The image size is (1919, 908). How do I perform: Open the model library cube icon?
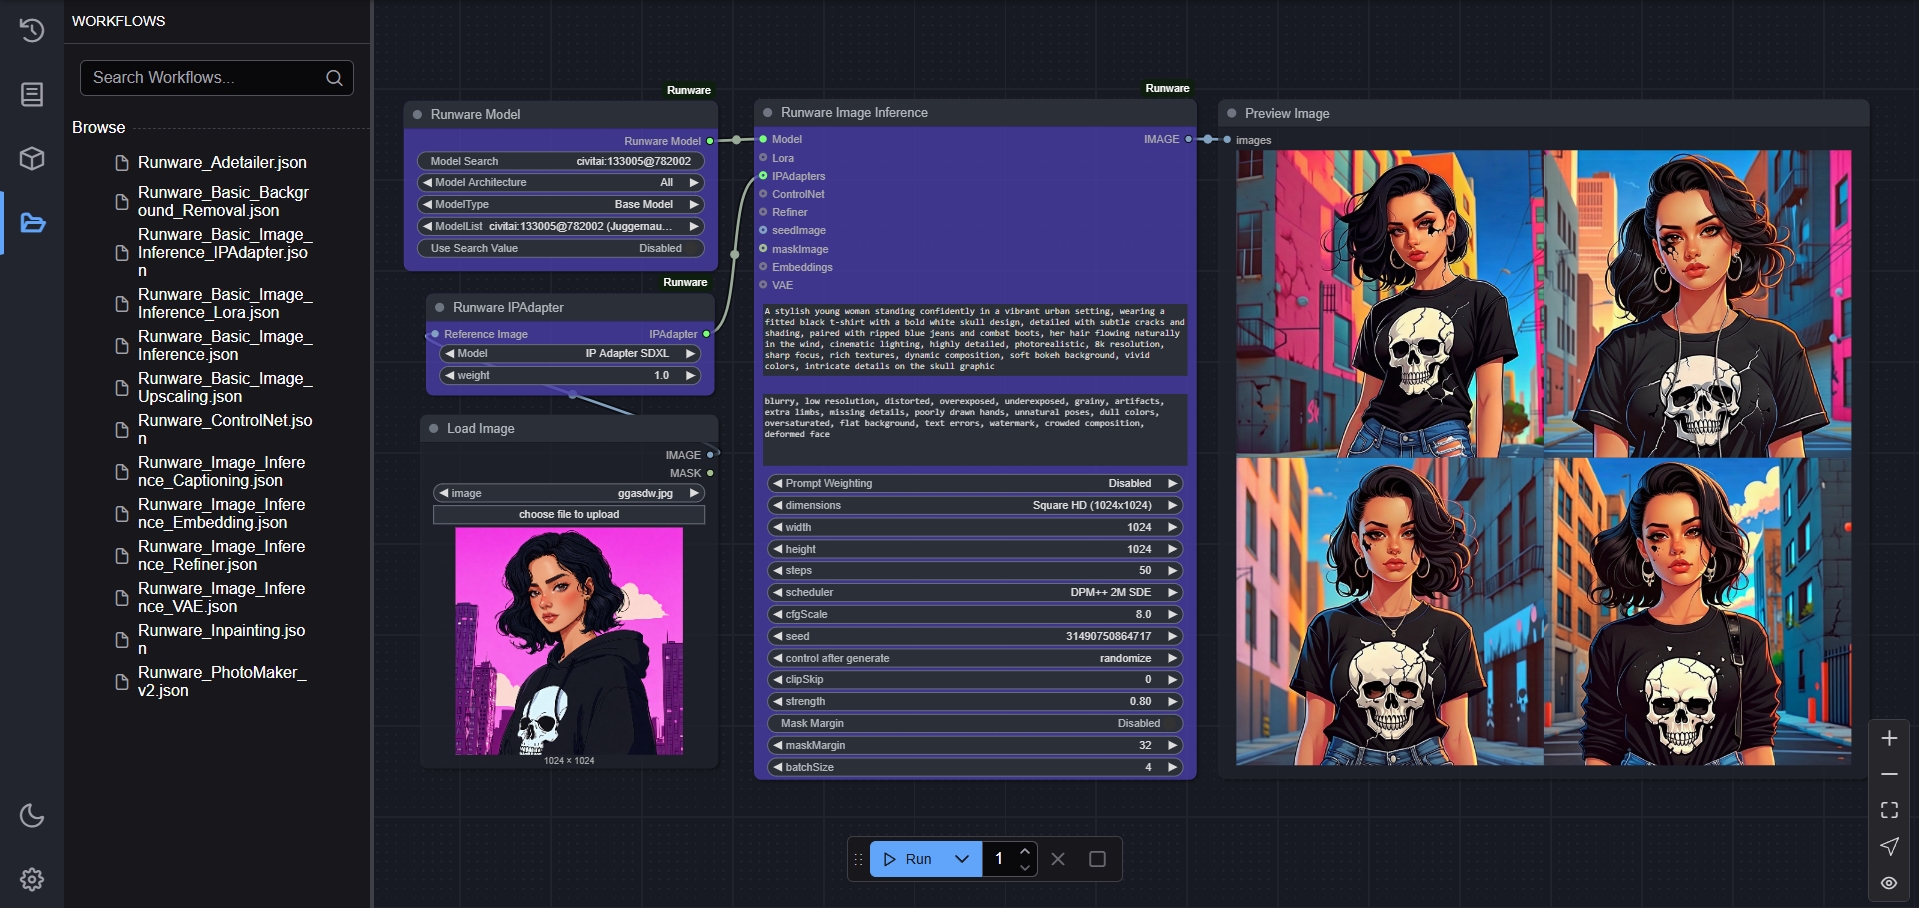[x=32, y=158]
